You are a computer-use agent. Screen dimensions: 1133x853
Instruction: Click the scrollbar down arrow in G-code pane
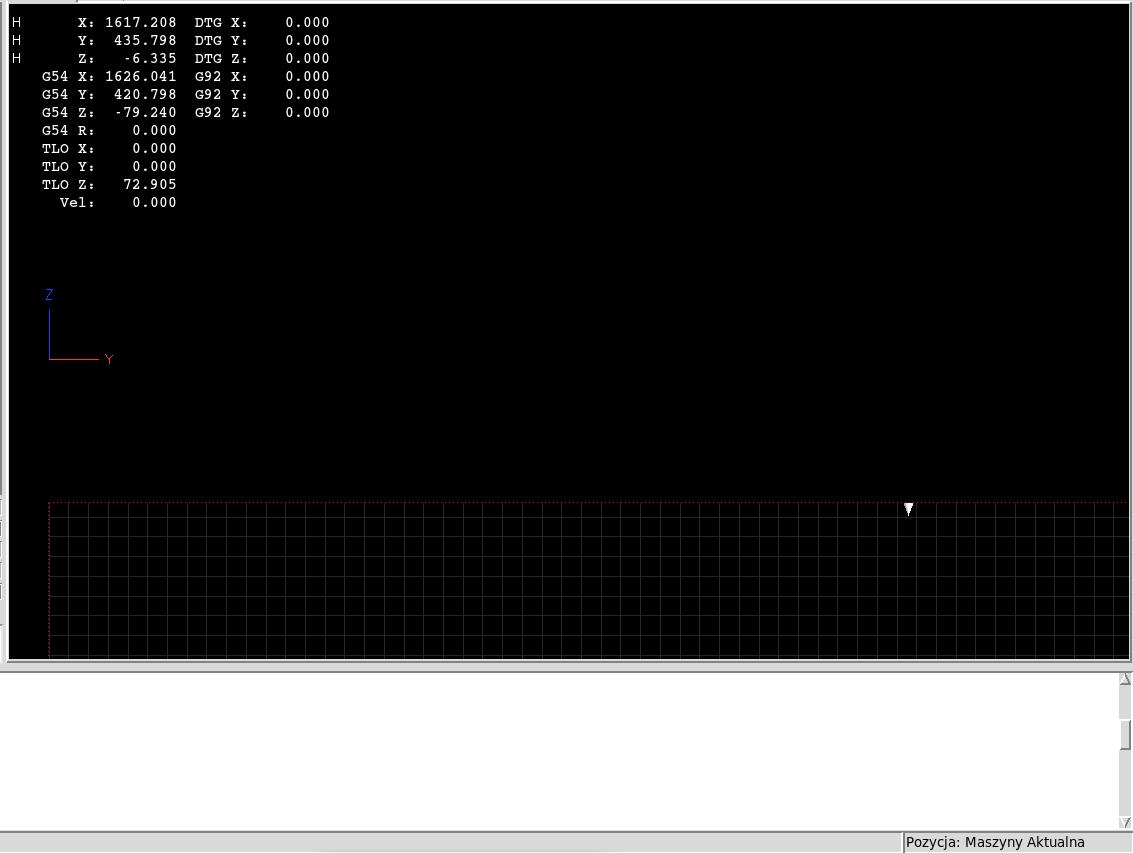coord(1125,823)
